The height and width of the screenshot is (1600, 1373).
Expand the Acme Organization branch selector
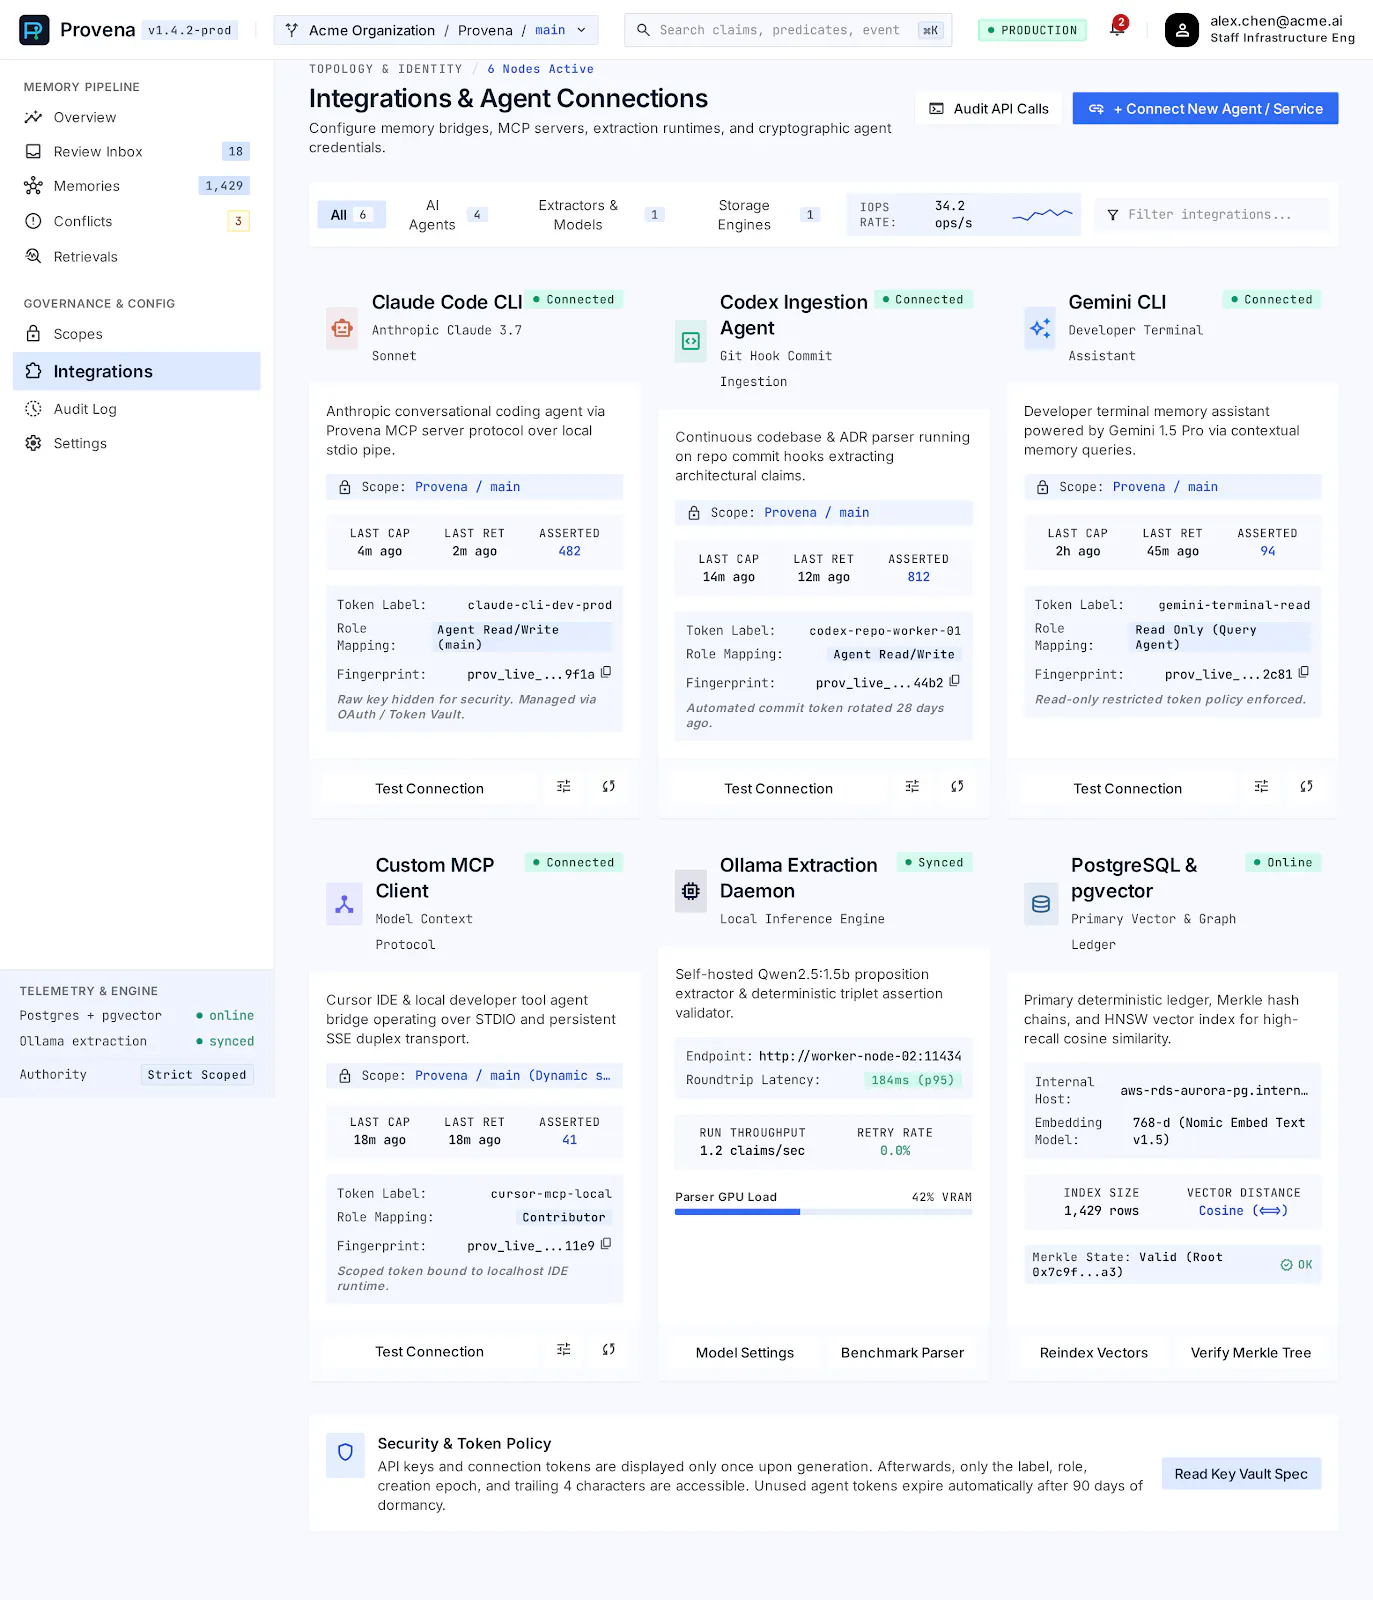tap(436, 30)
